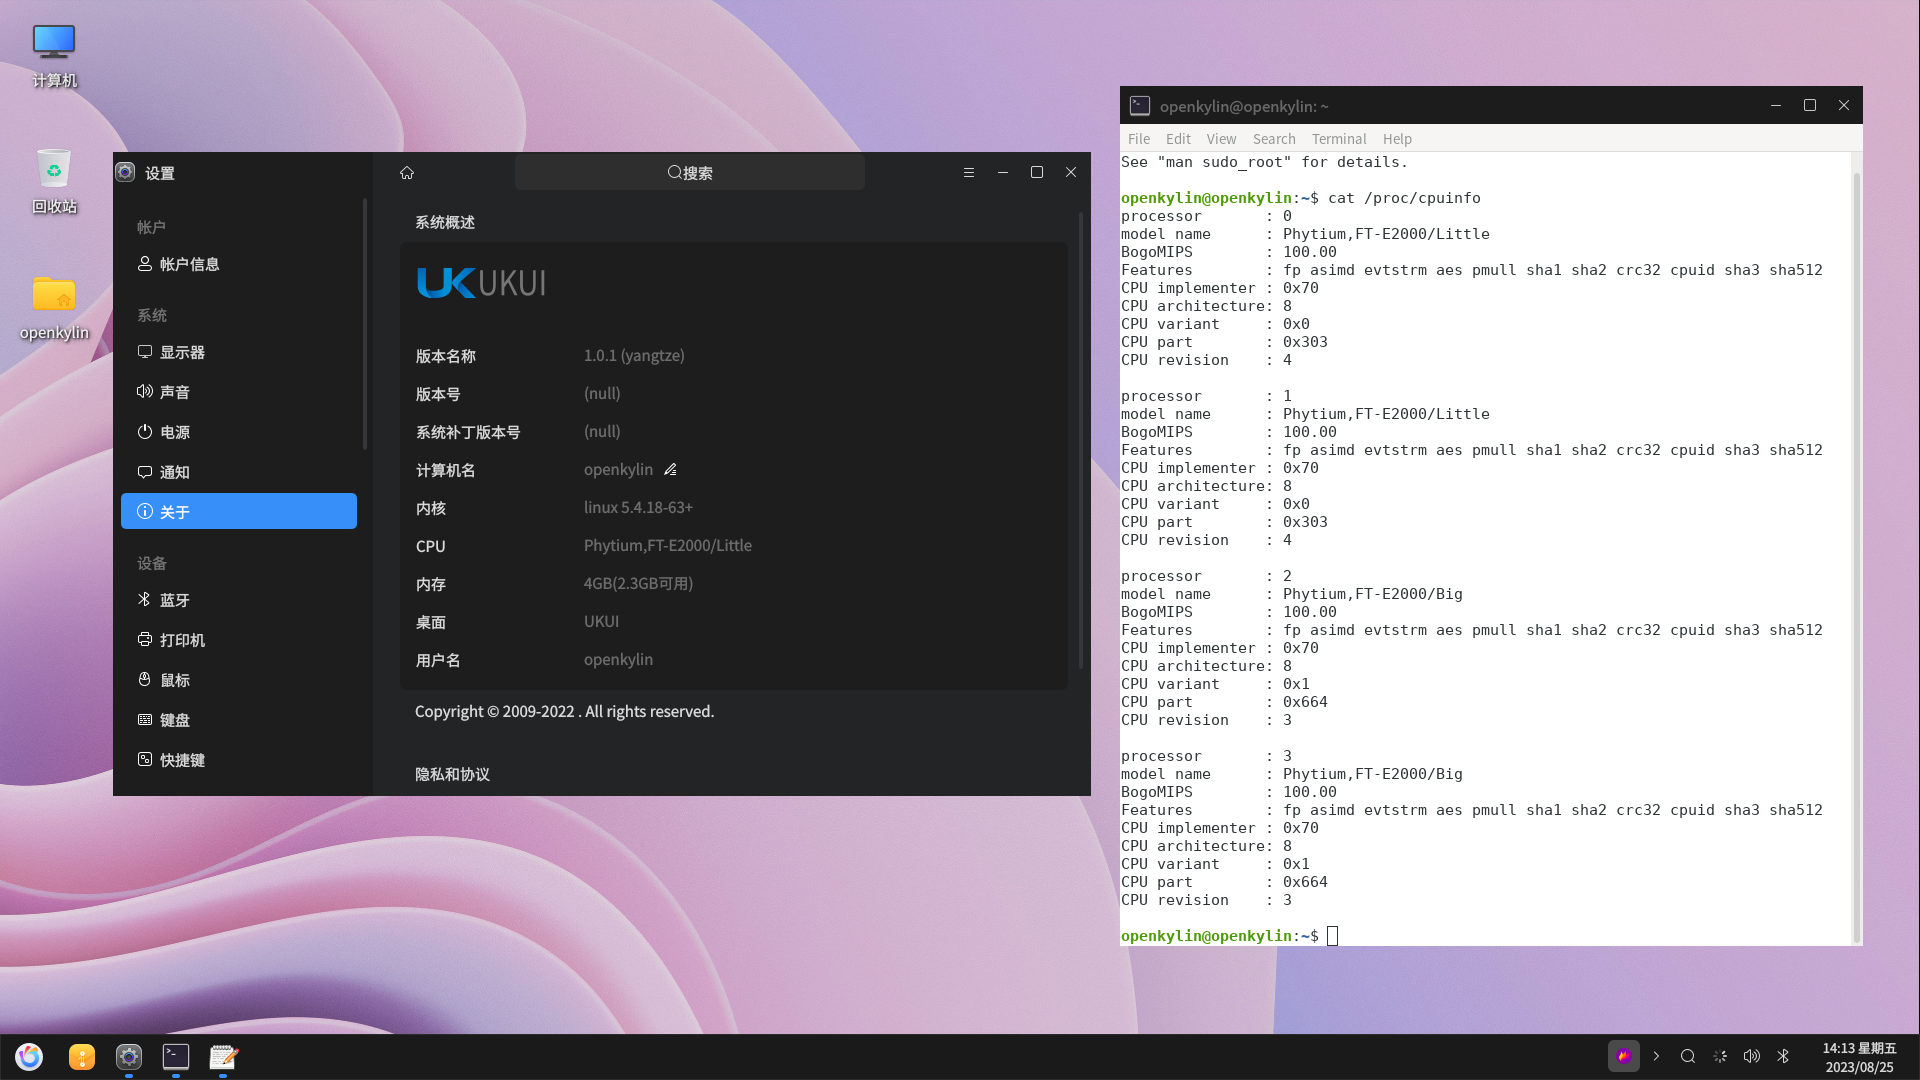Select 帐户信息 in the sidebar

click(239, 264)
